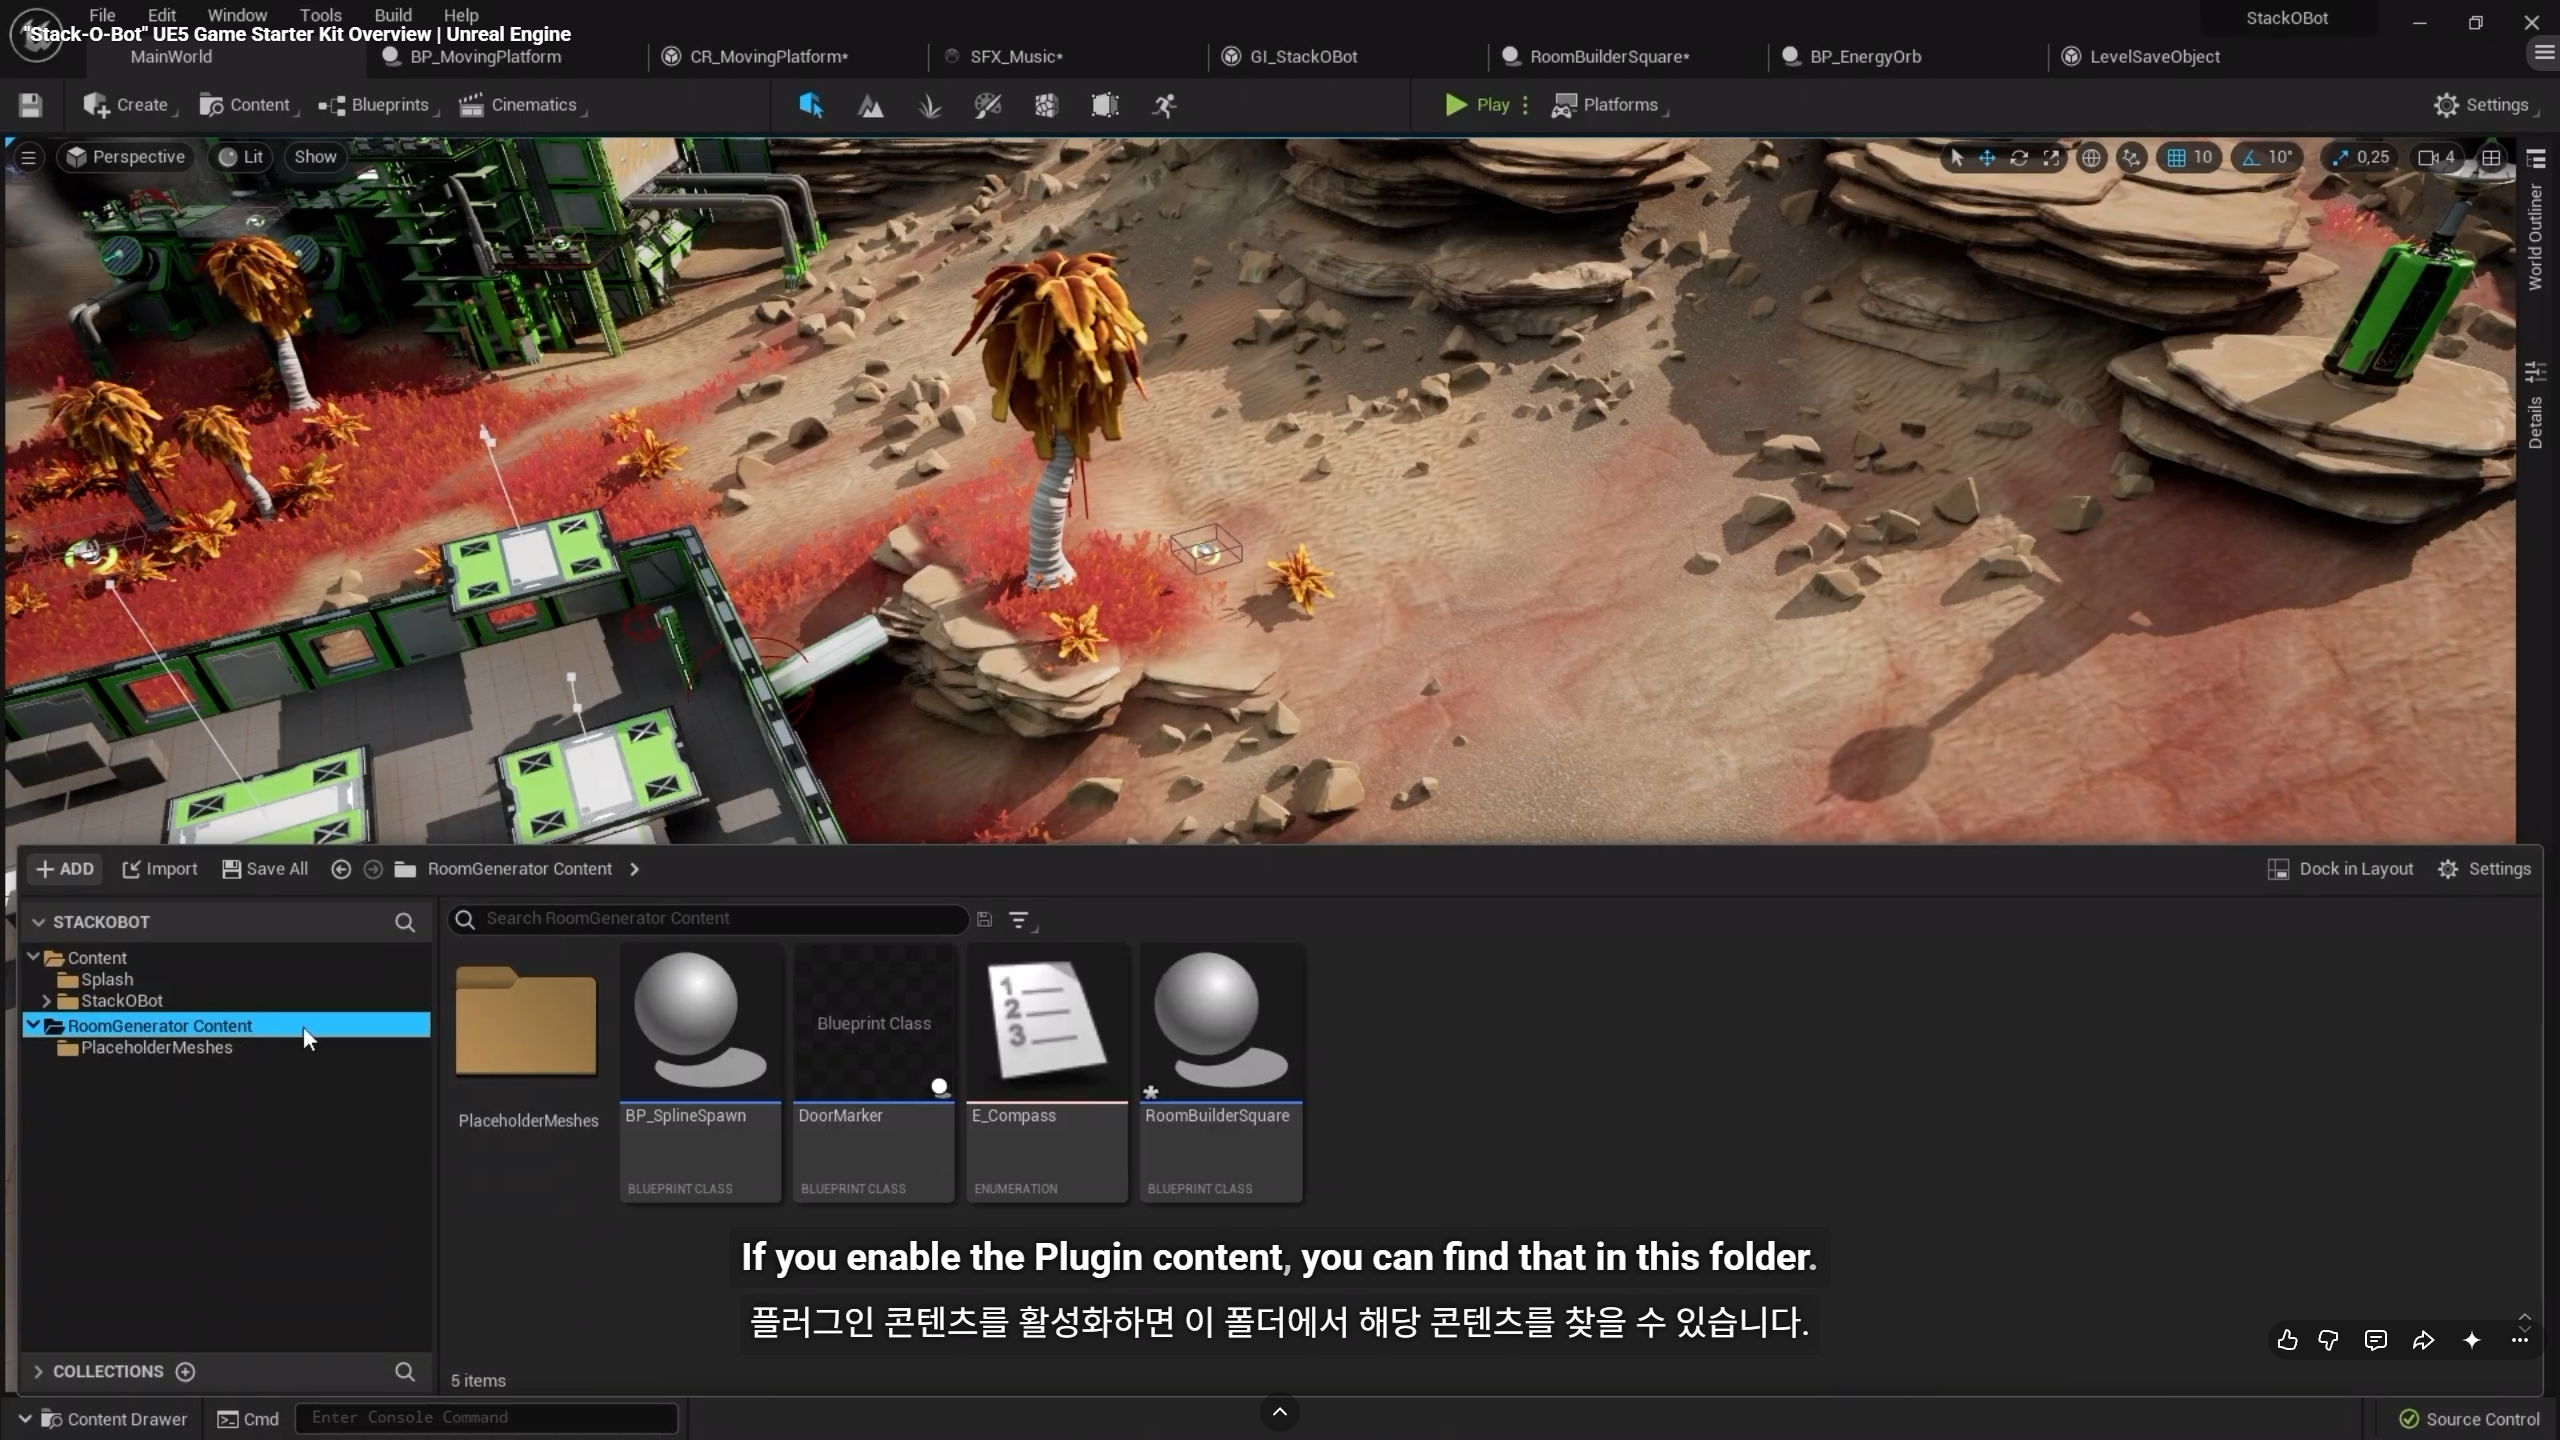Collapse the RoomGenerator Content tree node
Screen dimensions: 2560x1440
[34, 1025]
